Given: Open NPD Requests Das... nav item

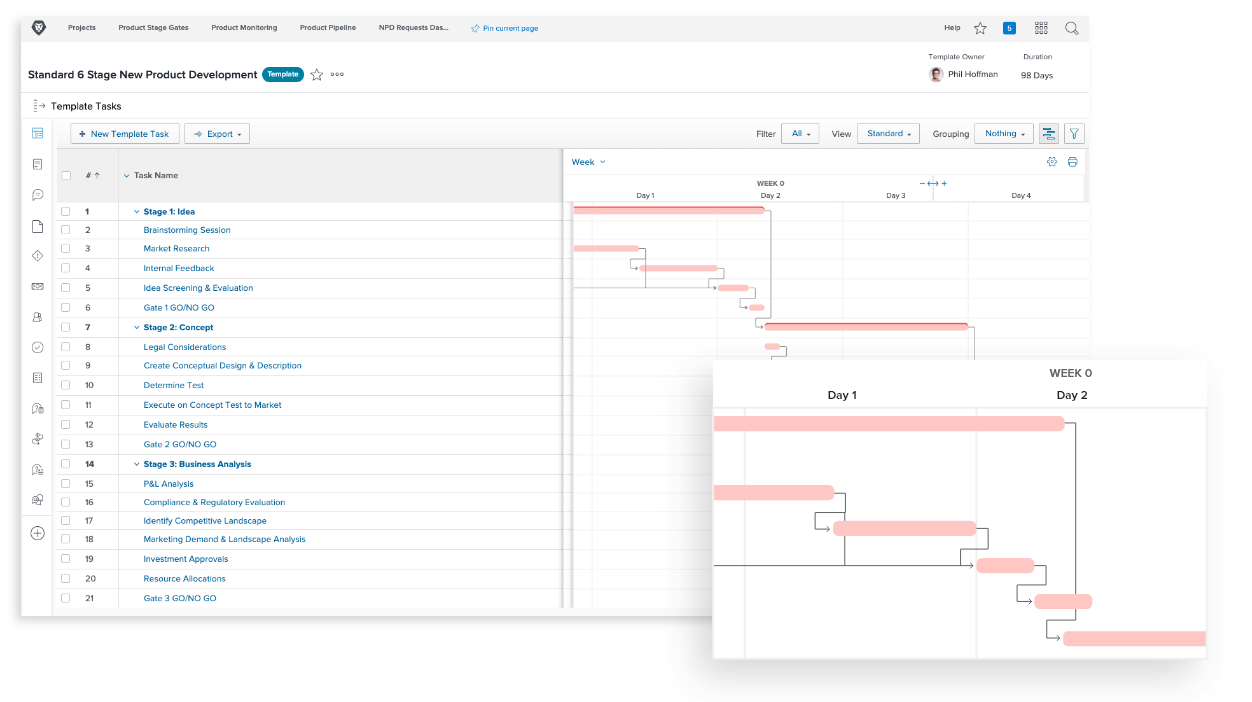Looking at the screenshot, I should 414,28.
